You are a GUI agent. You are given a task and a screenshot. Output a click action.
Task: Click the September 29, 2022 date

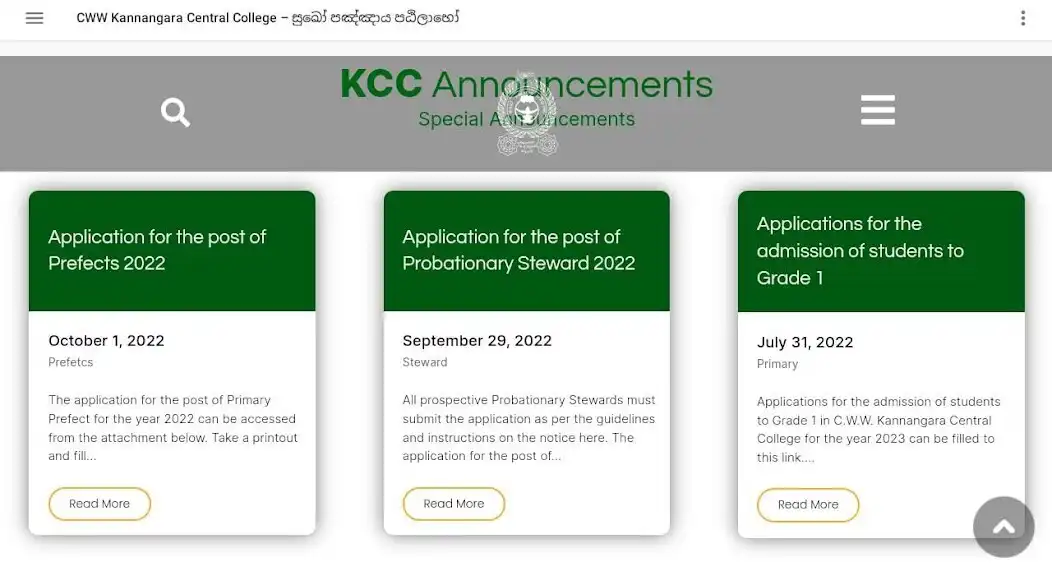pyautogui.click(x=477, y=341)
